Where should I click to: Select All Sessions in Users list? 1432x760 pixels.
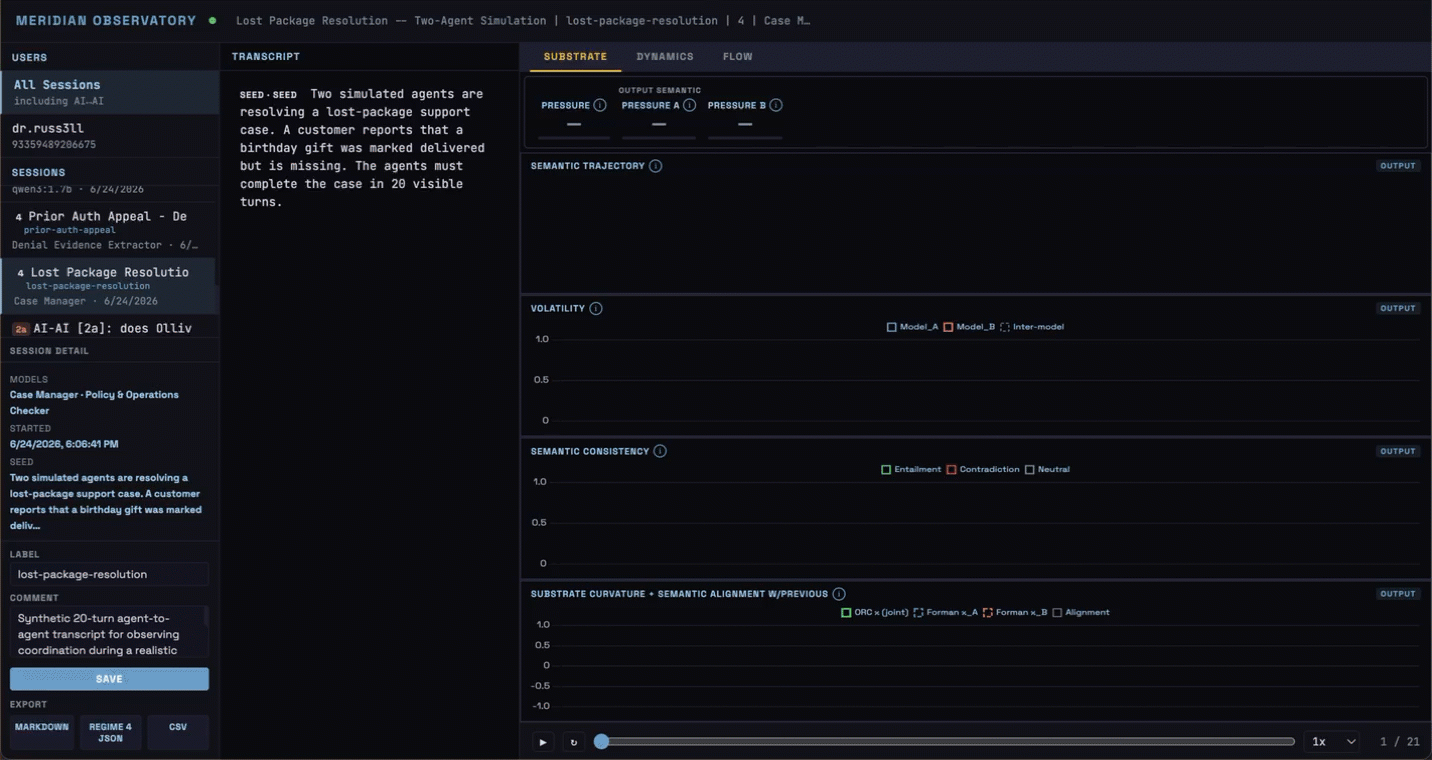coord(109,92)
